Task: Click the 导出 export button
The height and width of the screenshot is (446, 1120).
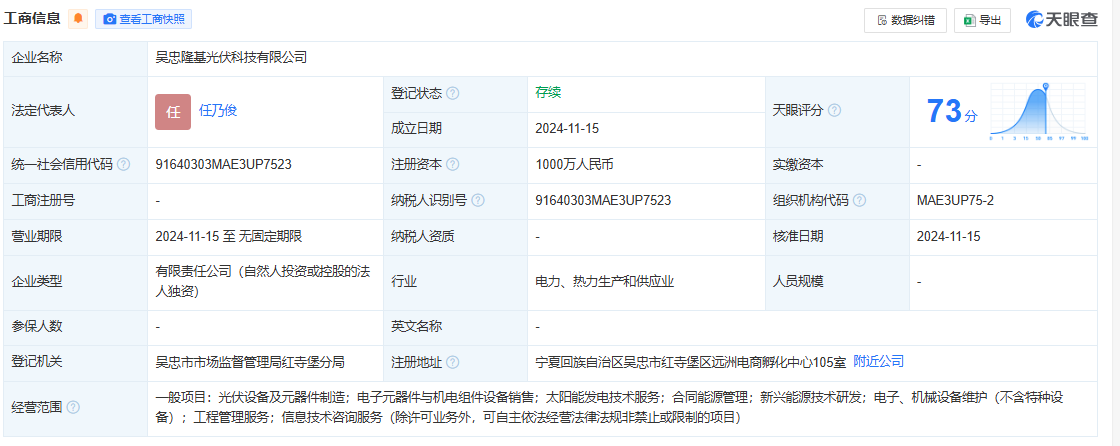Action: [x=982, y=20]
